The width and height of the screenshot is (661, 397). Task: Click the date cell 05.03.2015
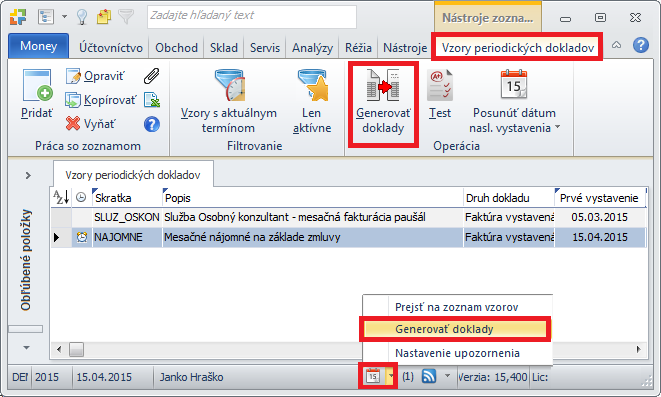[599, 217]
